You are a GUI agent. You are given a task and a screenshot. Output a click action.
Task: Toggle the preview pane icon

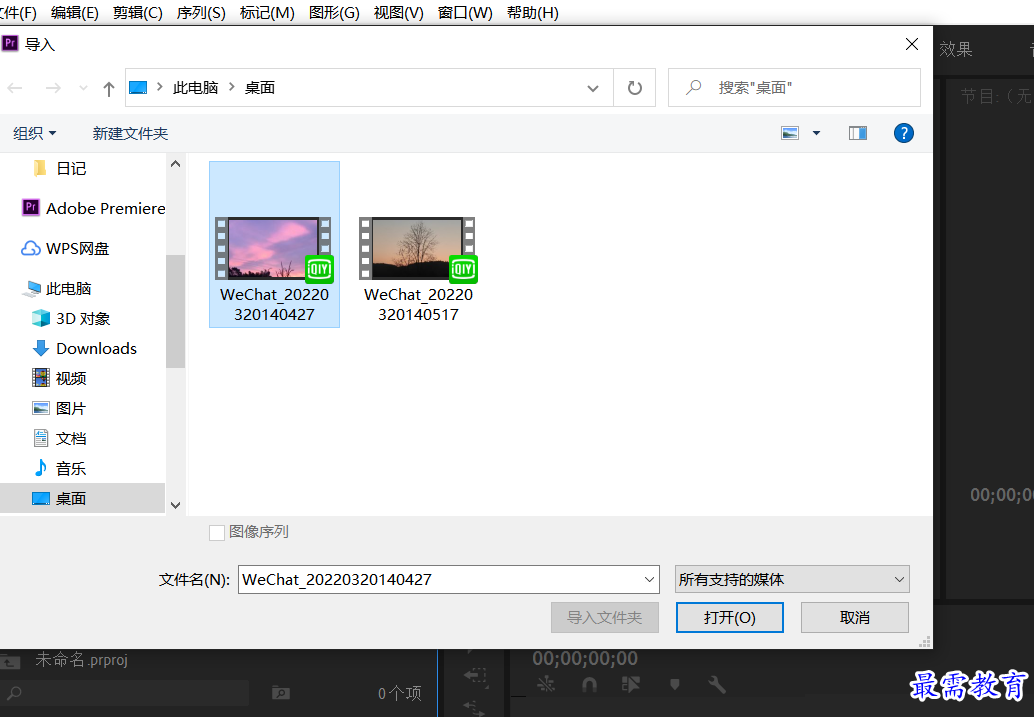pos(858,133)
